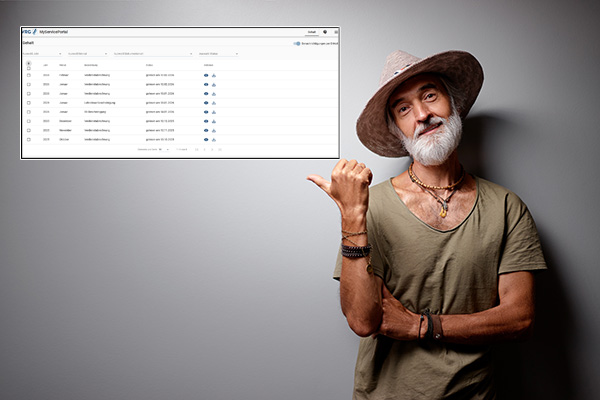Click the globe language icon in header
The height and width of the screenshot is (400, 600).
point(325,32)
